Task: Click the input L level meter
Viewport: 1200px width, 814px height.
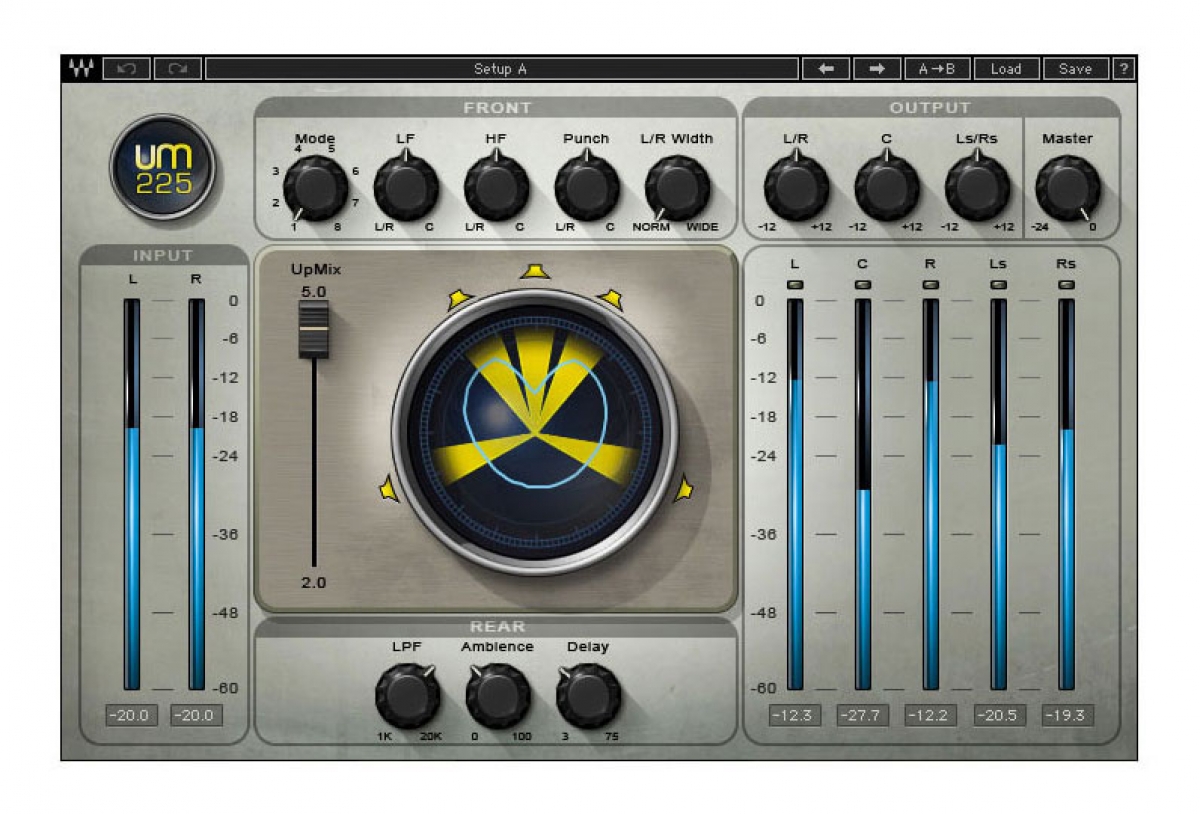Action: click(x=132, y=494)
